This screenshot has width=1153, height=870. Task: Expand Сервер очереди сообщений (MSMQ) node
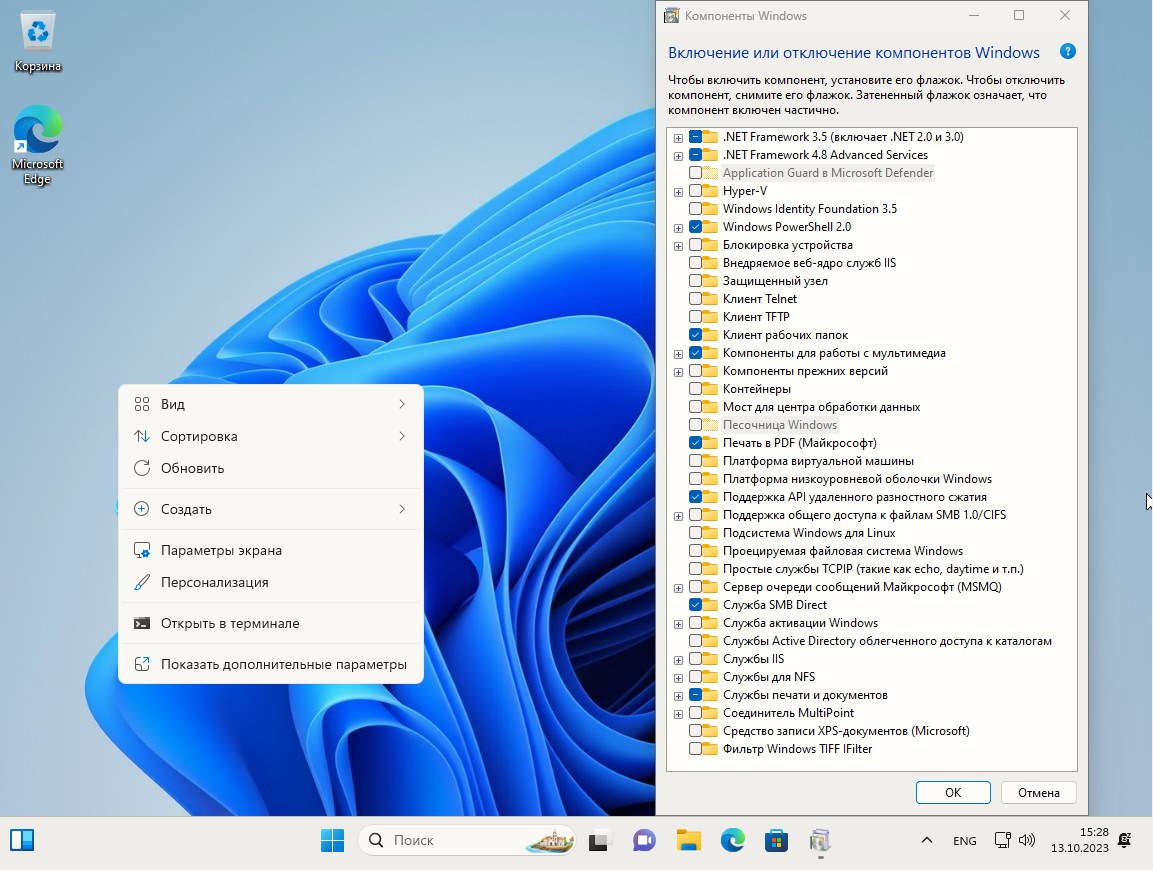pos(678,588)
